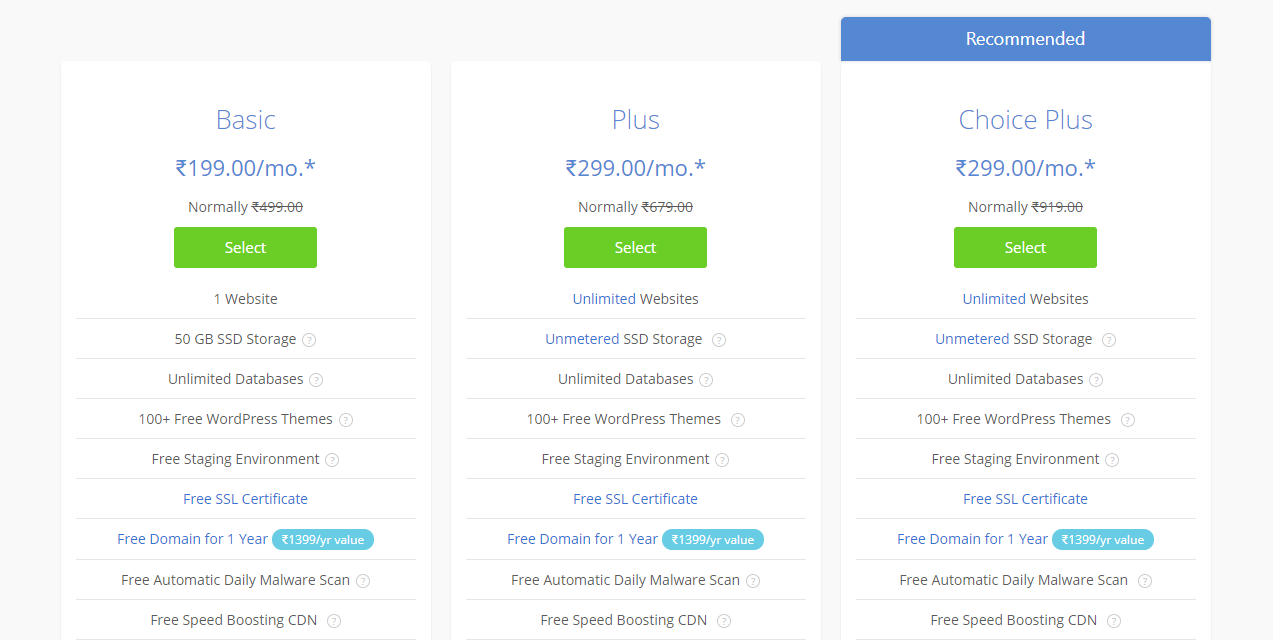Open Free SSL Certificate link in Plus plan
The image size is (1273, 640).
tap(635, 499)
